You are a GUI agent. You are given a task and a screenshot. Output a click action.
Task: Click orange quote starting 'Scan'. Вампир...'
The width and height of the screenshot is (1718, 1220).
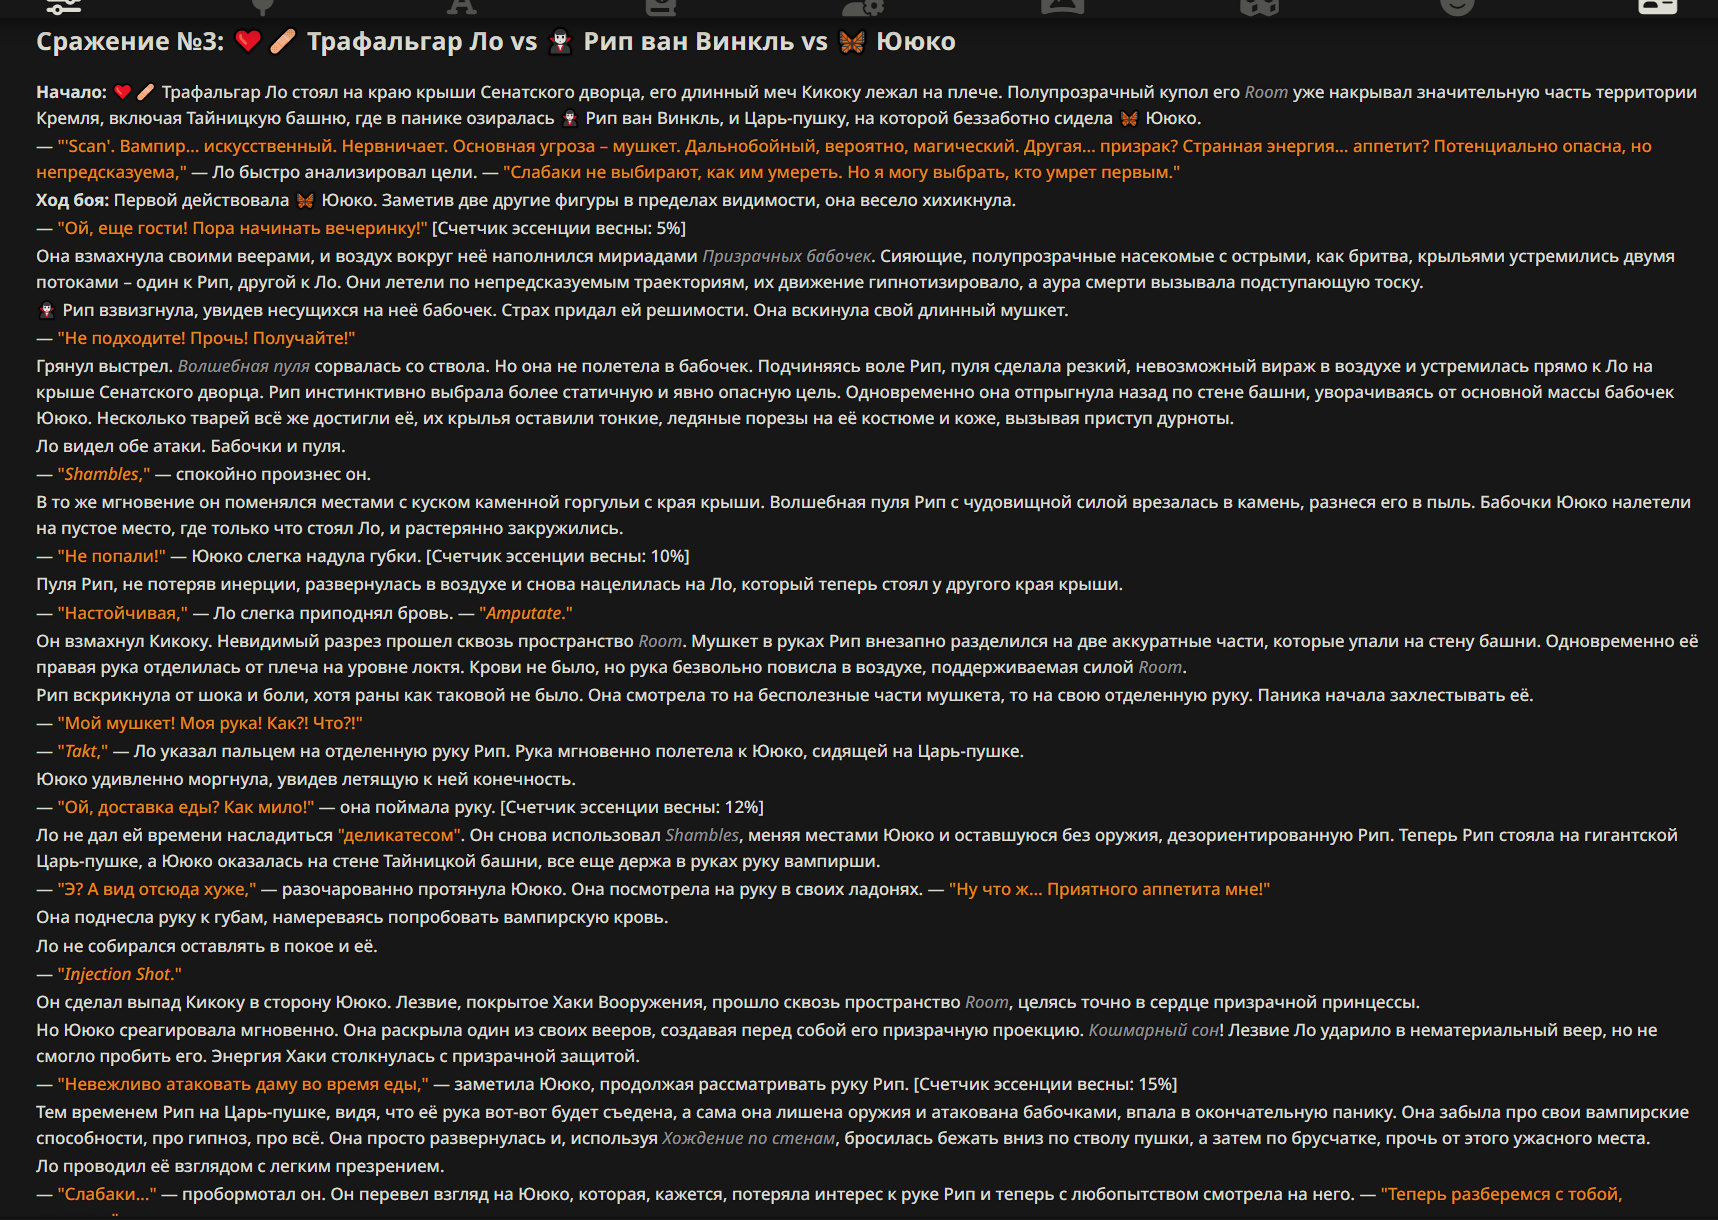[844, 159]
